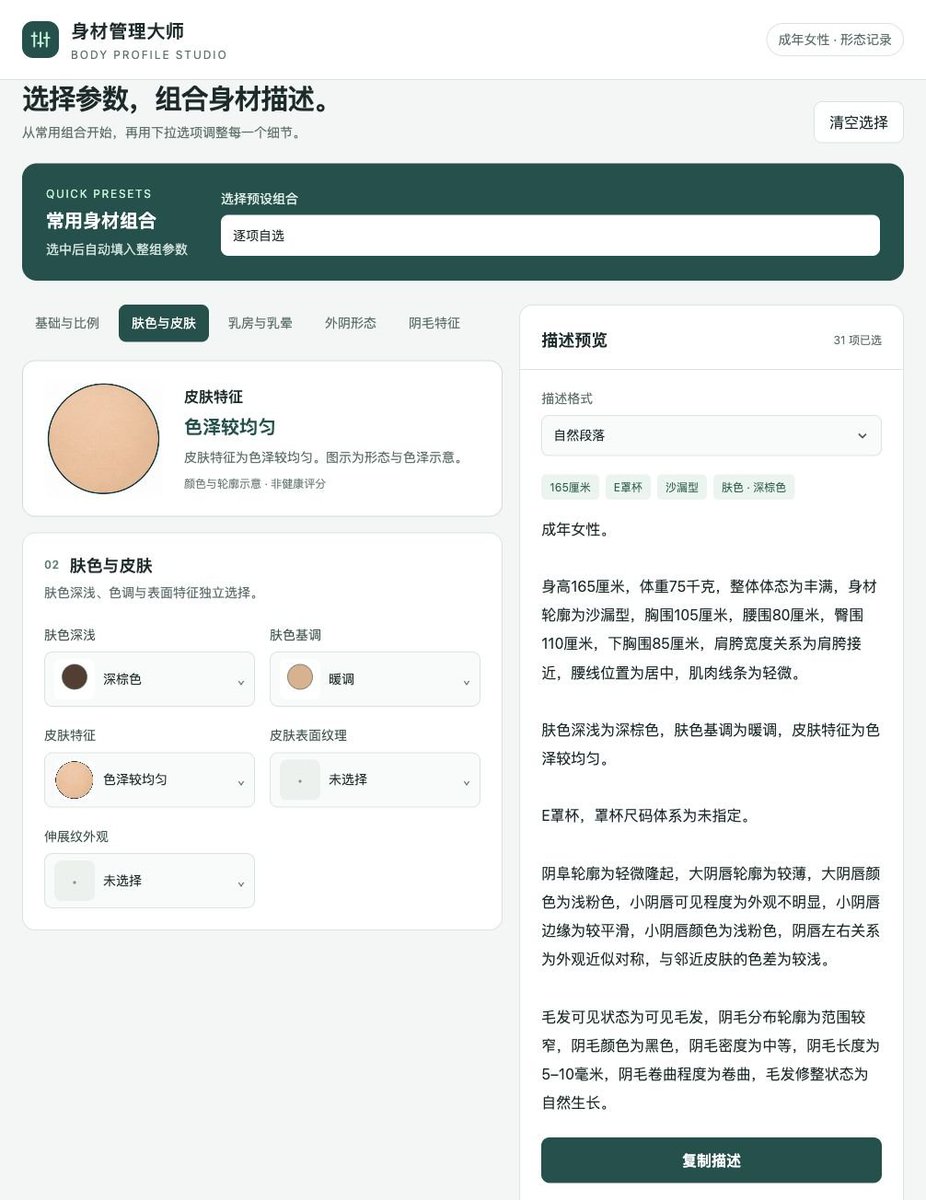Switch to the 基础与比例 tab

(x=67, y=323)
